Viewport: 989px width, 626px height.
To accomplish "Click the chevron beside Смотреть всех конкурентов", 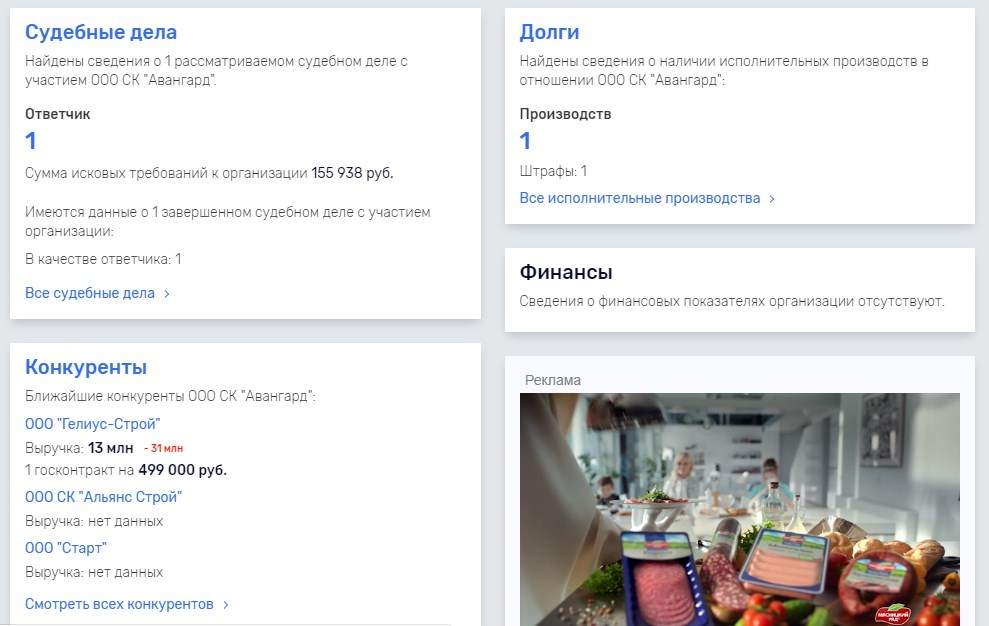I will tap(226, 605).
